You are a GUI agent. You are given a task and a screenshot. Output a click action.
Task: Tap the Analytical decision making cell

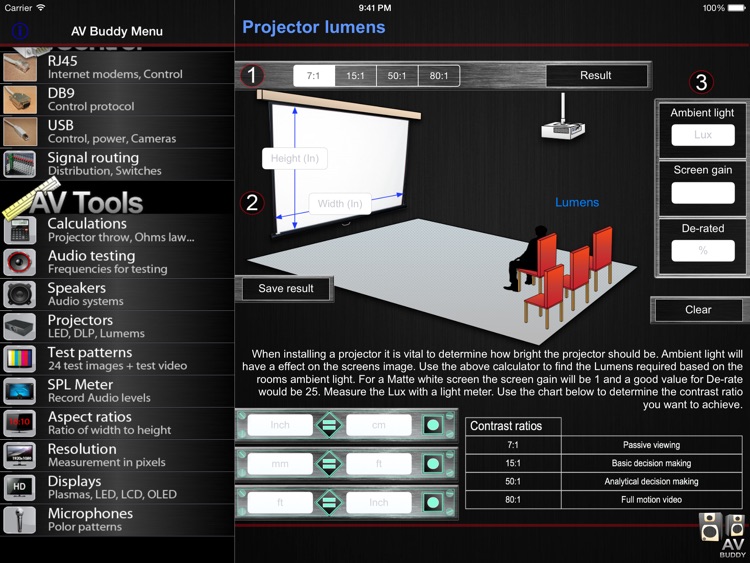tap(651, 481)
